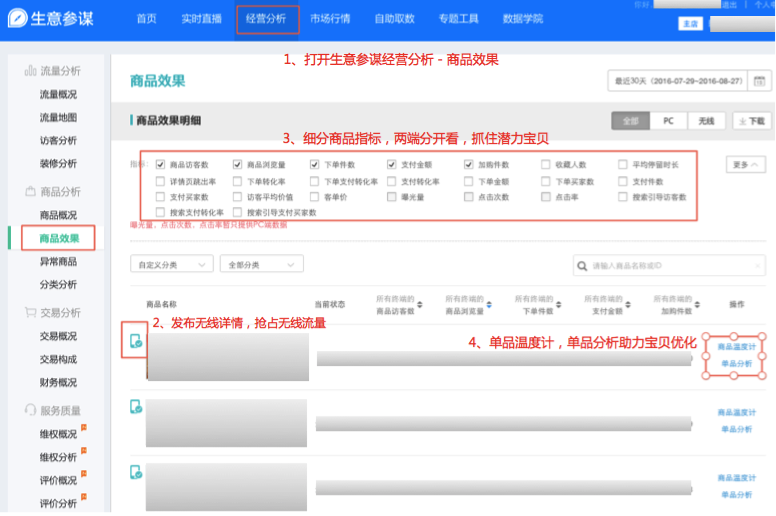Screen dimensions: 776x516
Task: Tick the 支付转化率 checkbox
Action: click(x=391, y=182)
